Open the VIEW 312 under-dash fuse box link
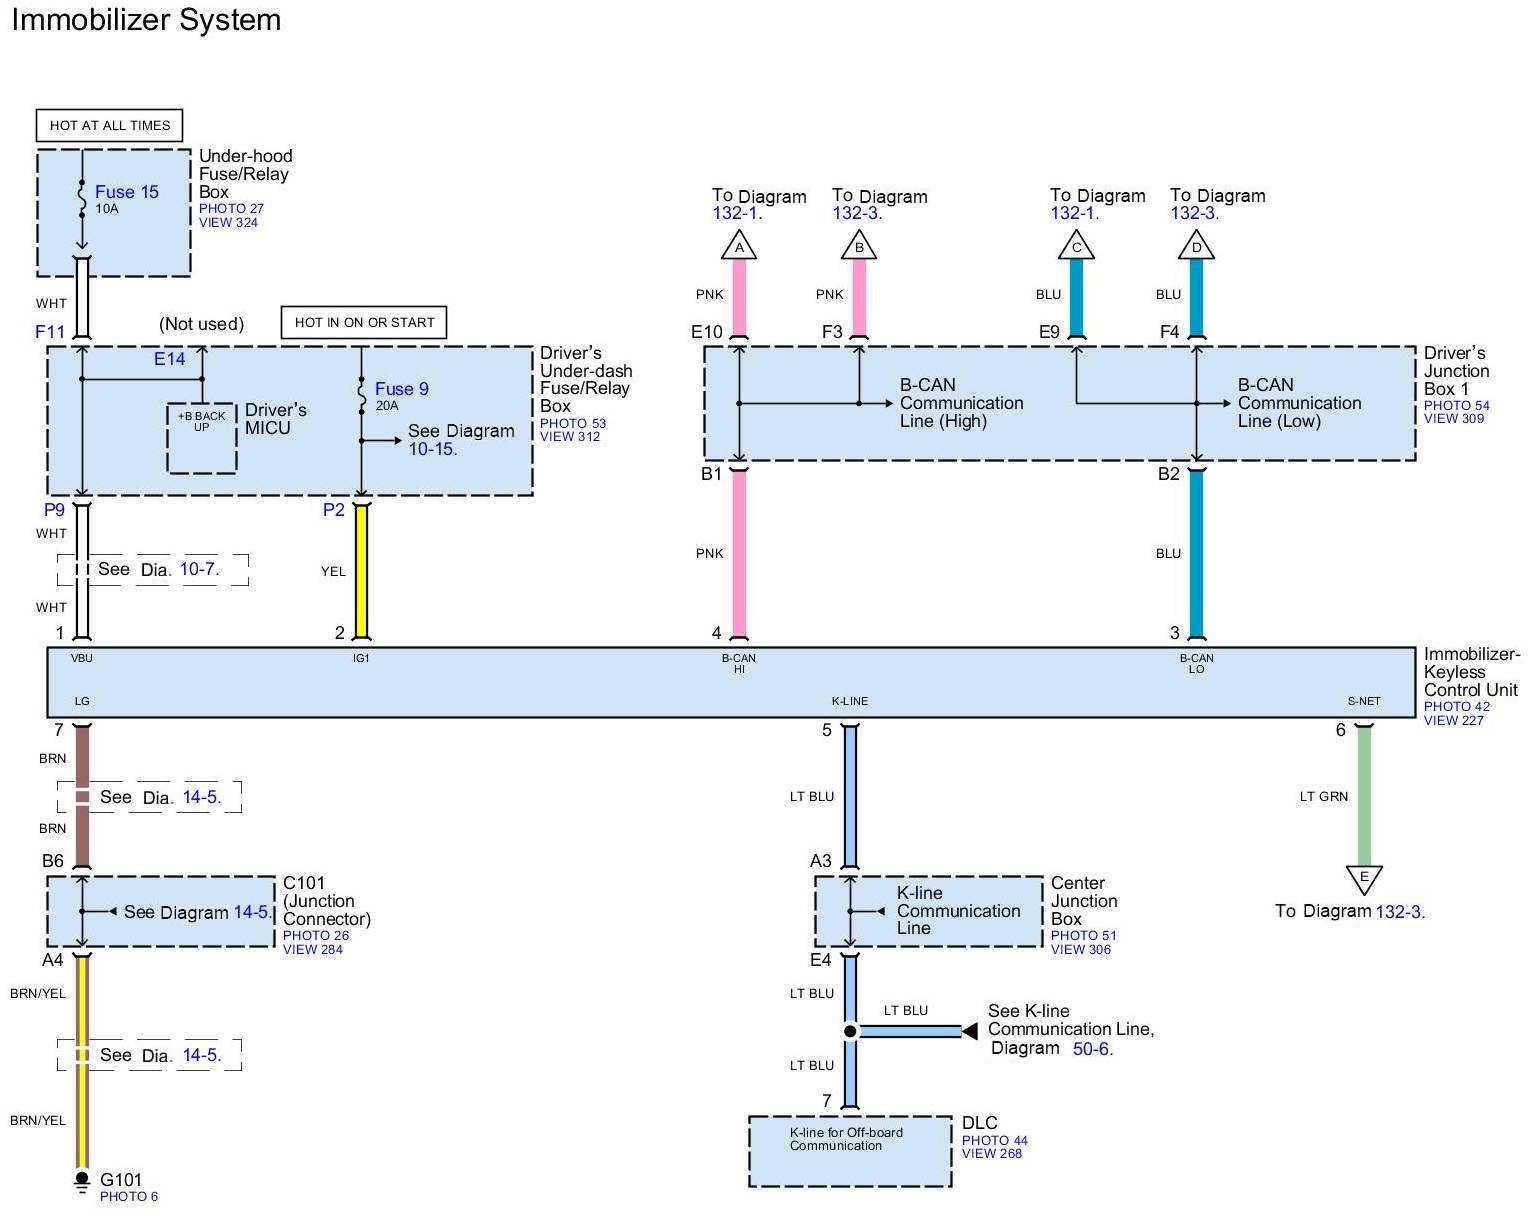This screenshot has height=1223, width=1534. 570,437
